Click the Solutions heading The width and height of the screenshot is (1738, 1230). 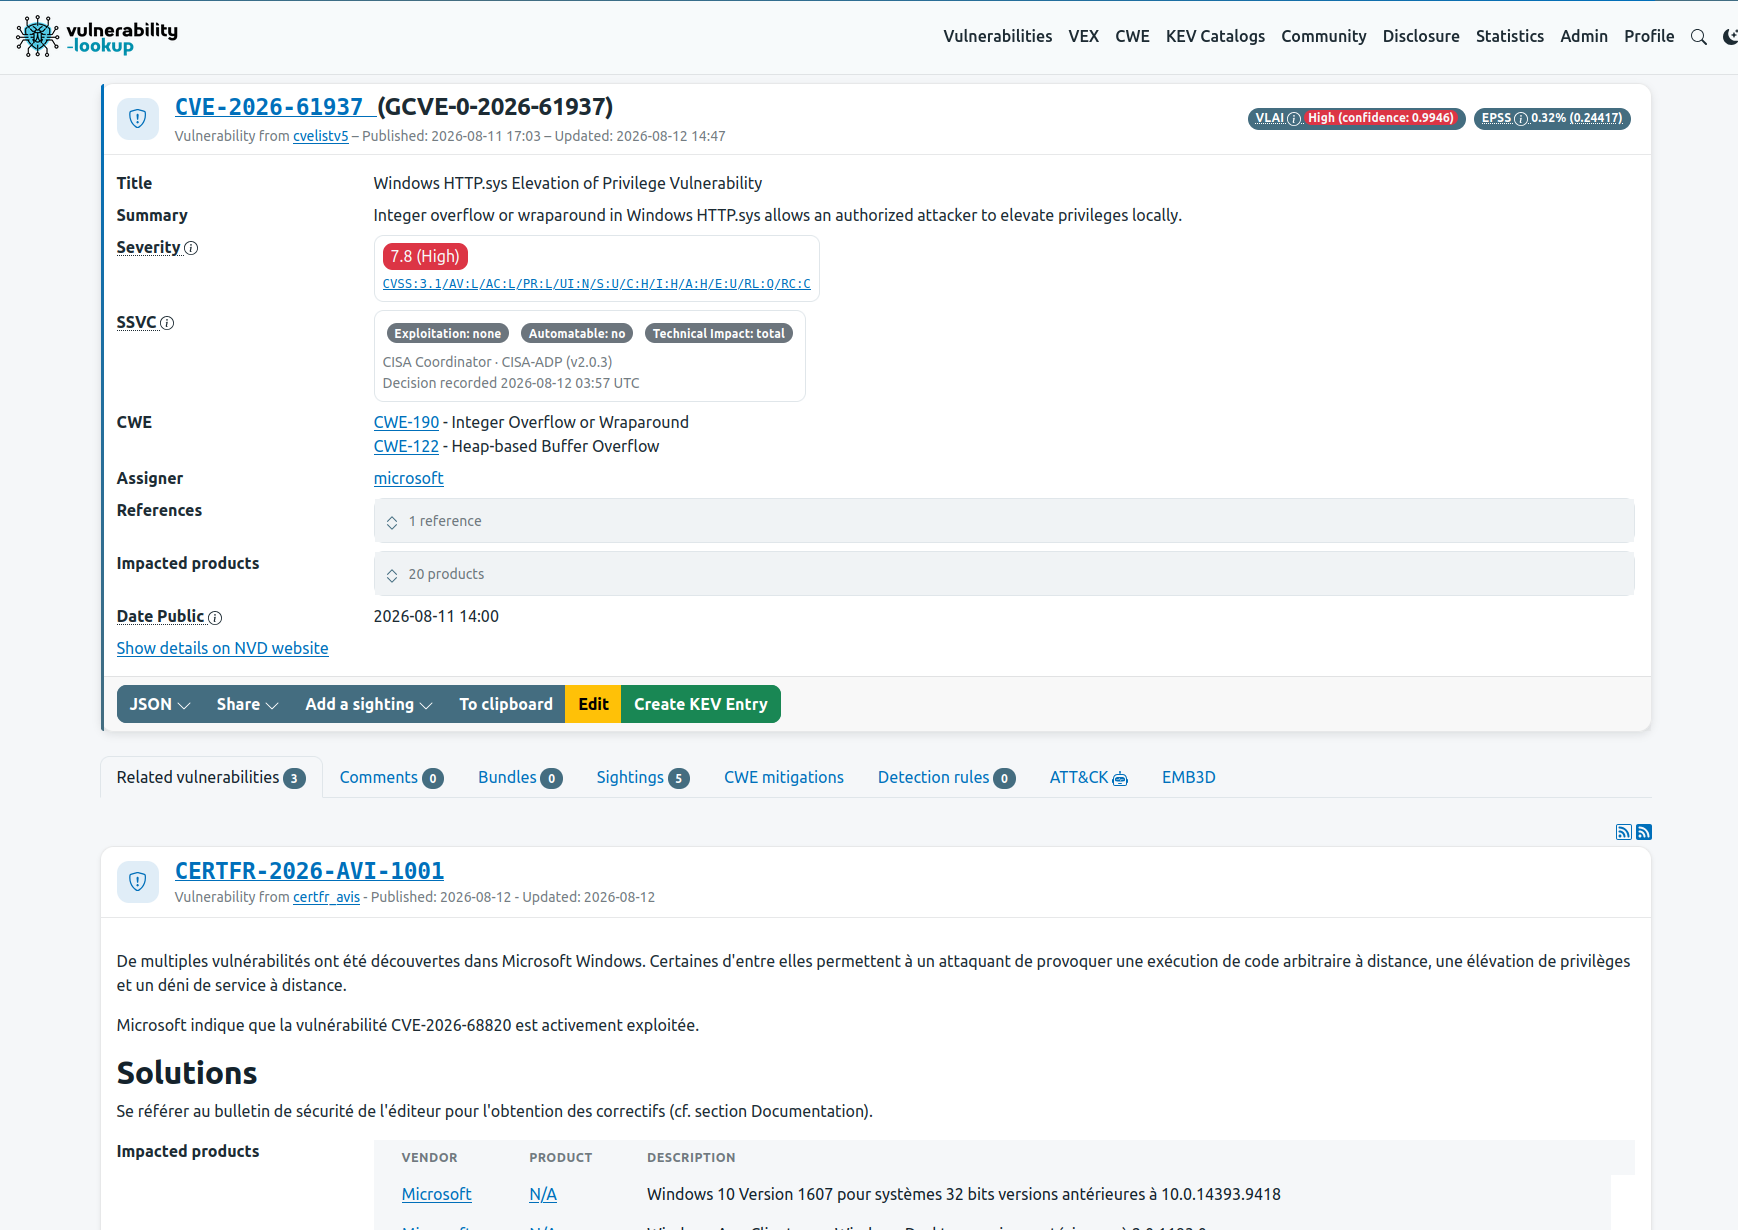[x=187, y=1073]
